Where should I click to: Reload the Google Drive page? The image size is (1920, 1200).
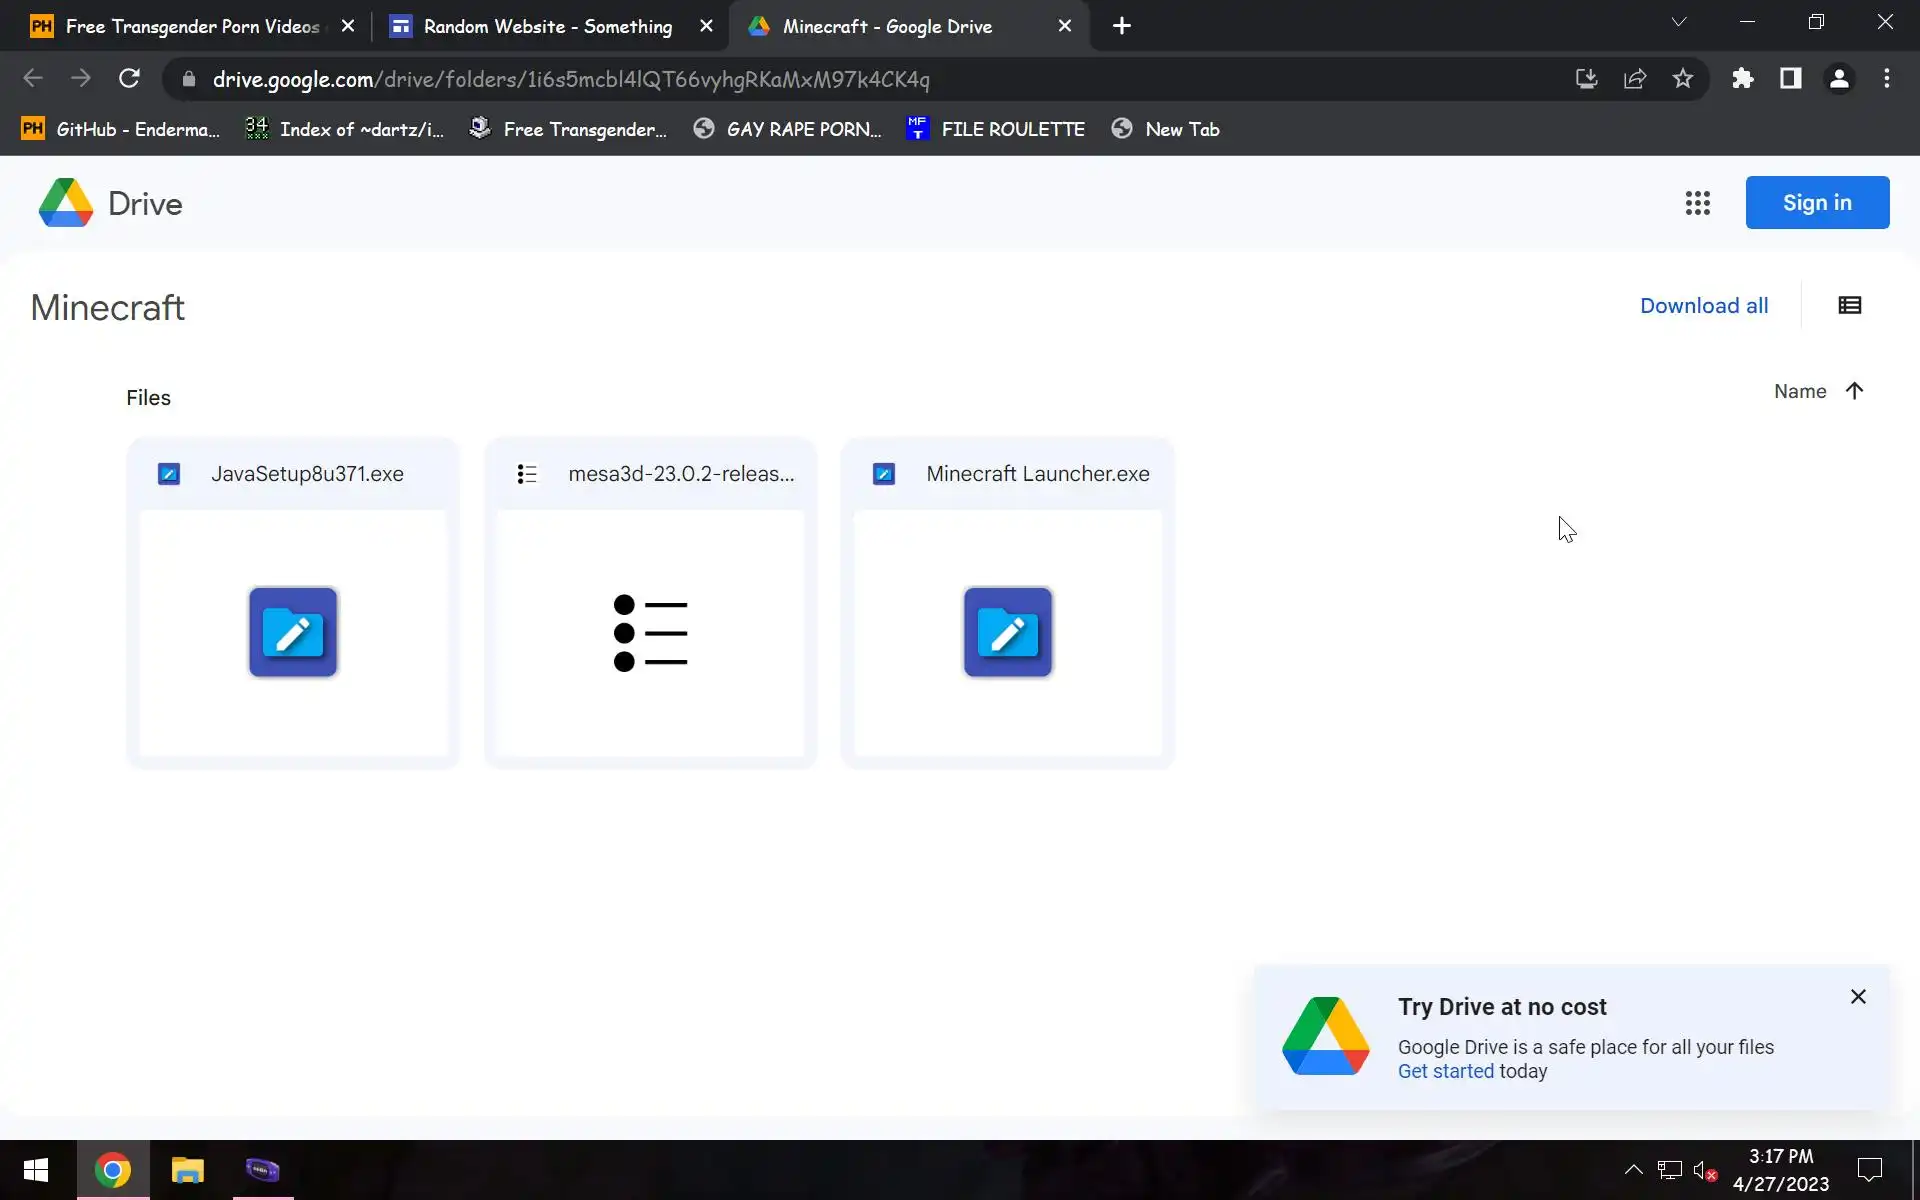click(129, 79)
